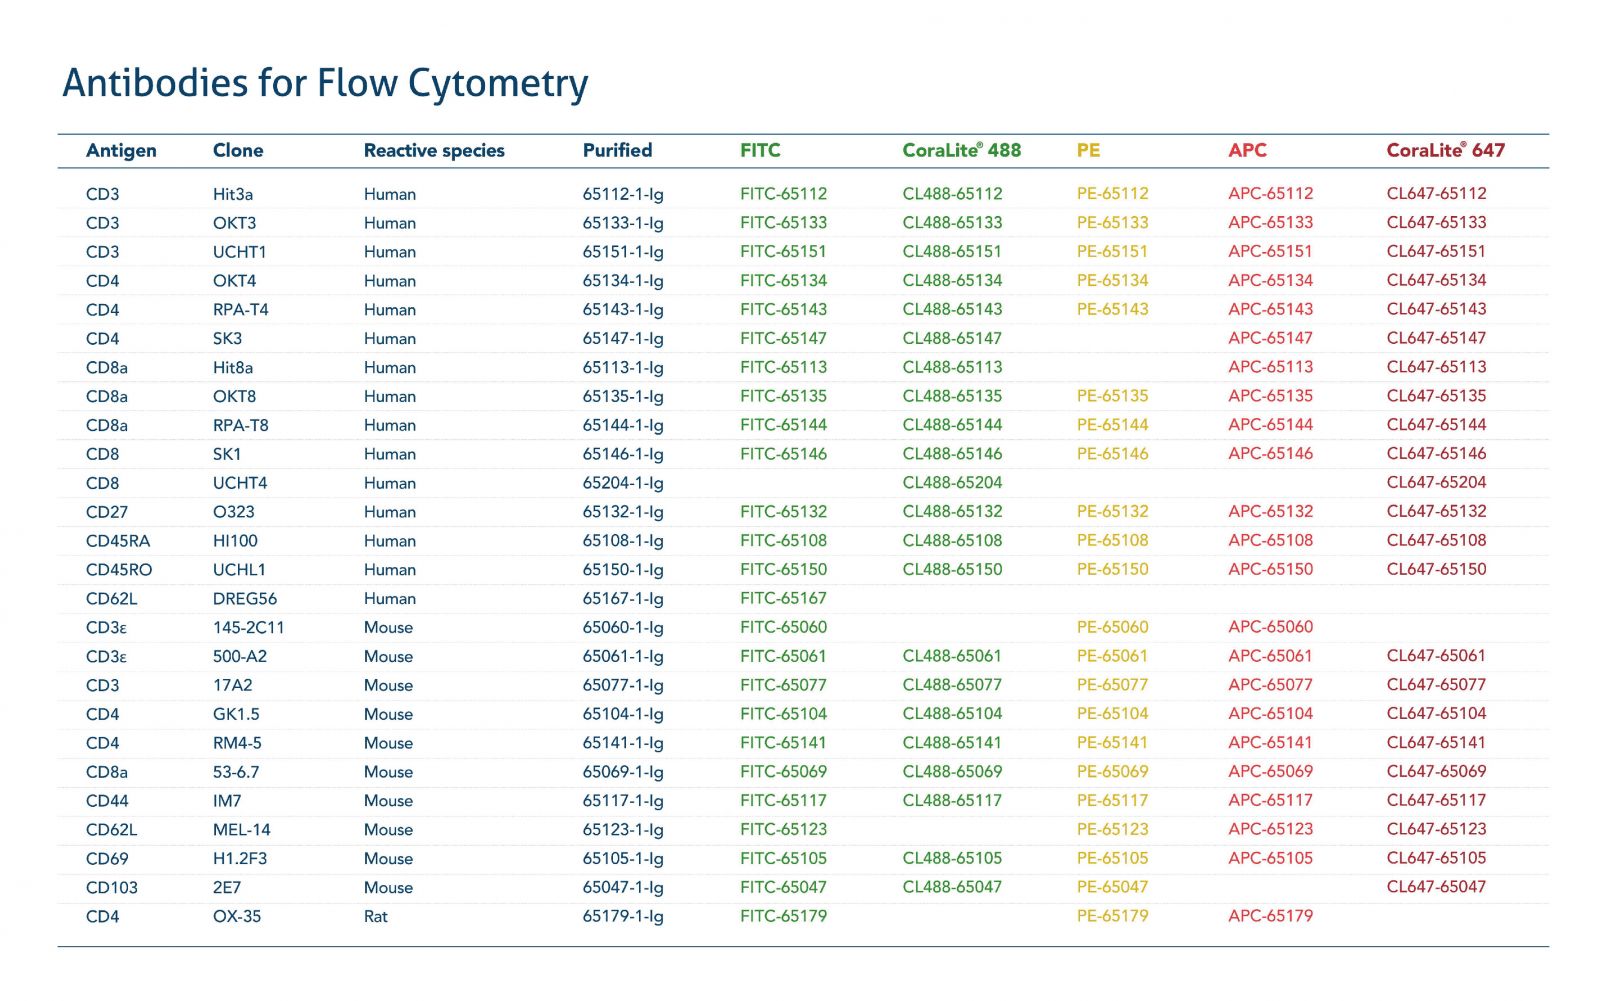Select clone UCHT1 cell
Viewport: 1600px width, 1001px height.
(x=240, y=252)
